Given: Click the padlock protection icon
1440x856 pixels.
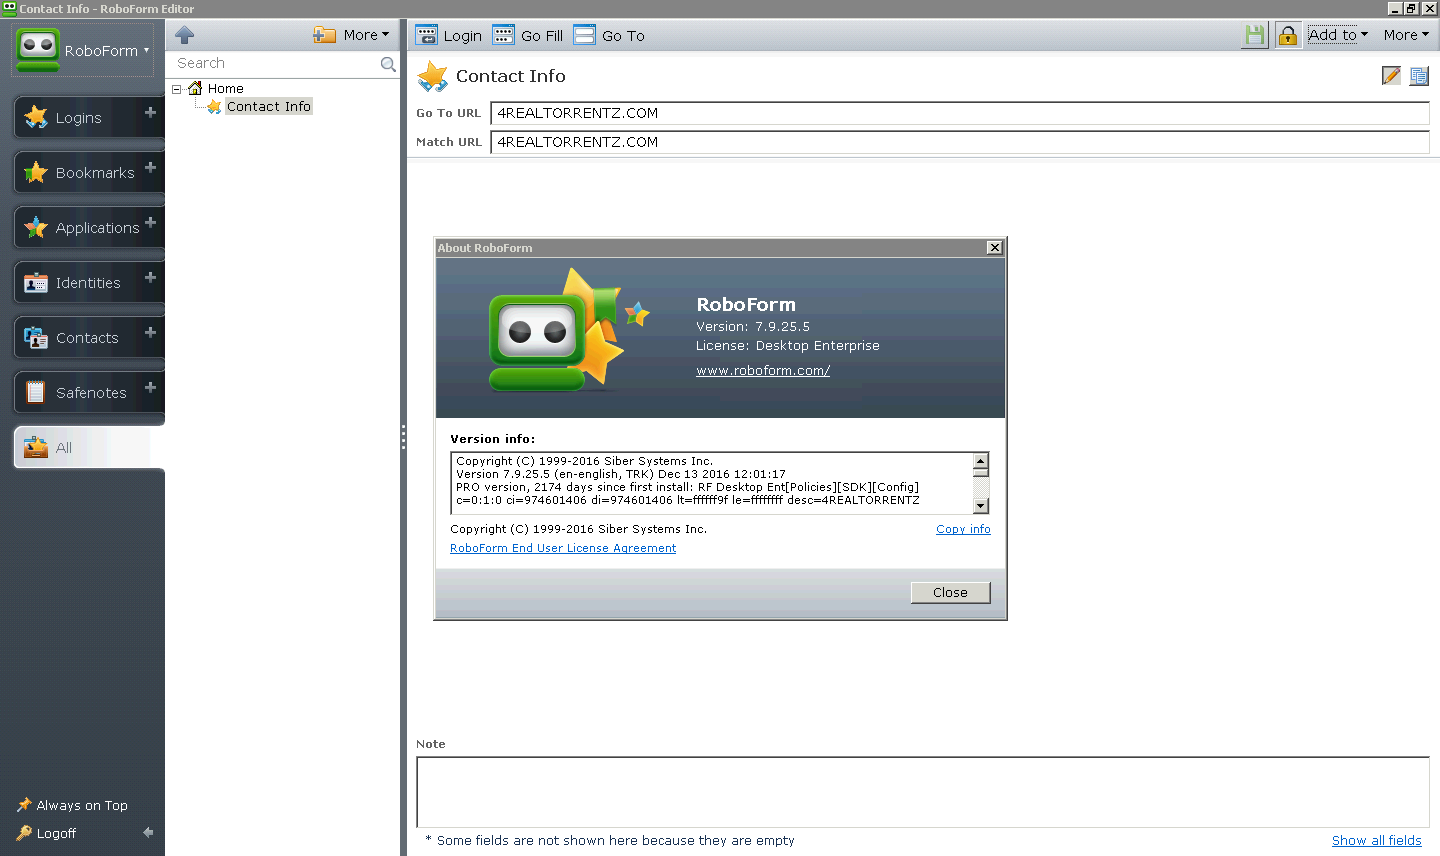Looking at the screenshot, I should coord(1288,35).
